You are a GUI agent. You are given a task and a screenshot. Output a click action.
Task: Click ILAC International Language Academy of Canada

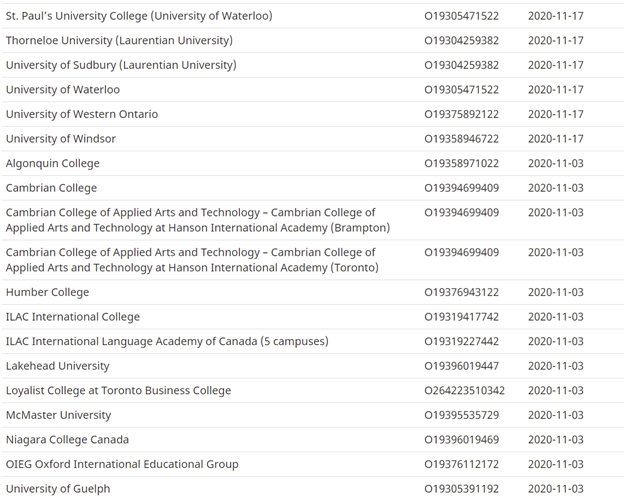coord(166,341)
